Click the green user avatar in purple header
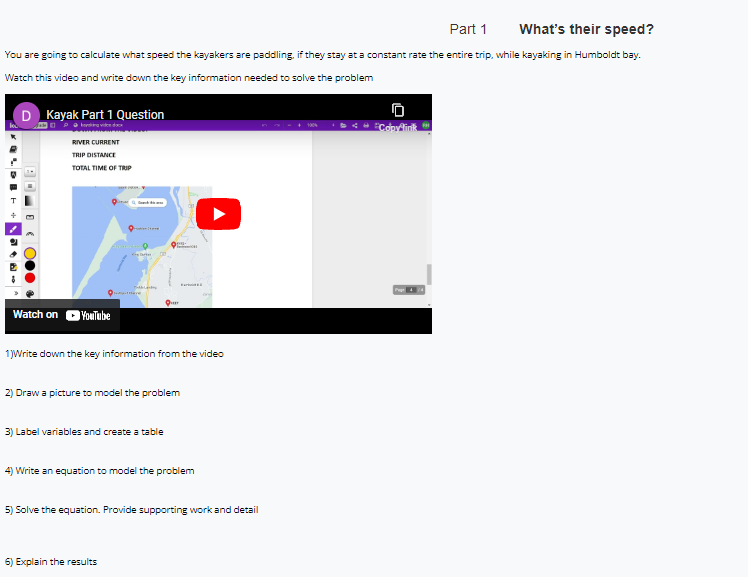Image resolution: width=748 pixels, height=577 pixels. click(x=426, y=125)
